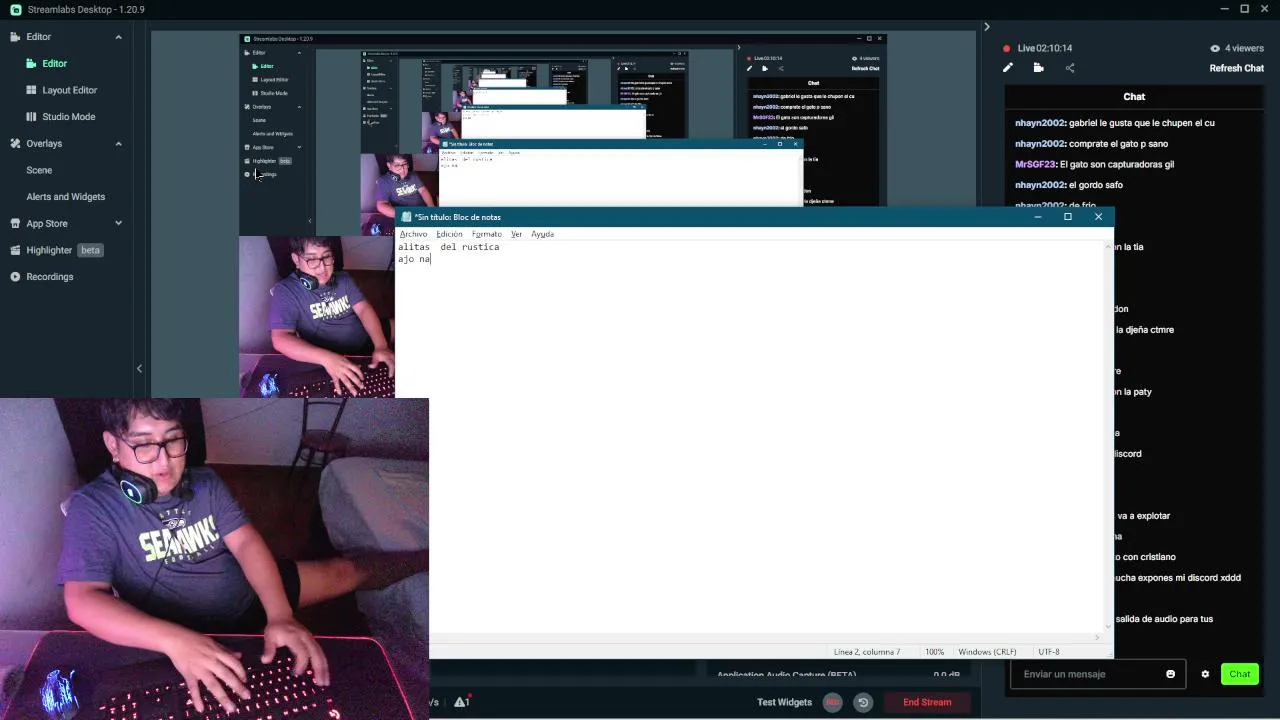Open the Editor item in the sidebar submenu
Viewport: 1280px width, 720px height.
[54, 63]
